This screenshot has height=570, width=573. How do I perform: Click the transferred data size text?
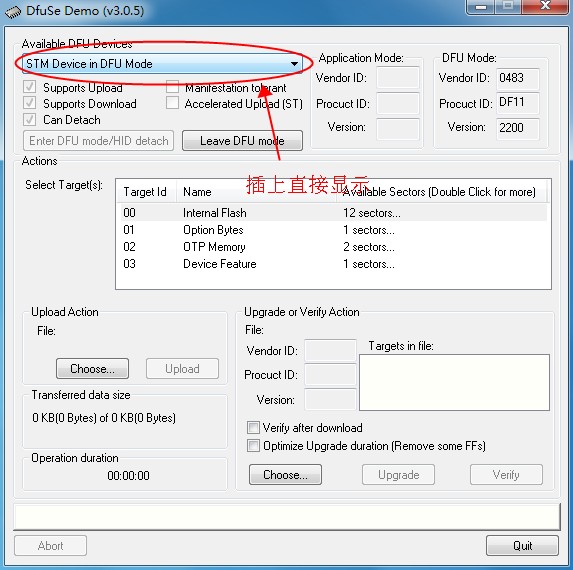click(104, 418)
